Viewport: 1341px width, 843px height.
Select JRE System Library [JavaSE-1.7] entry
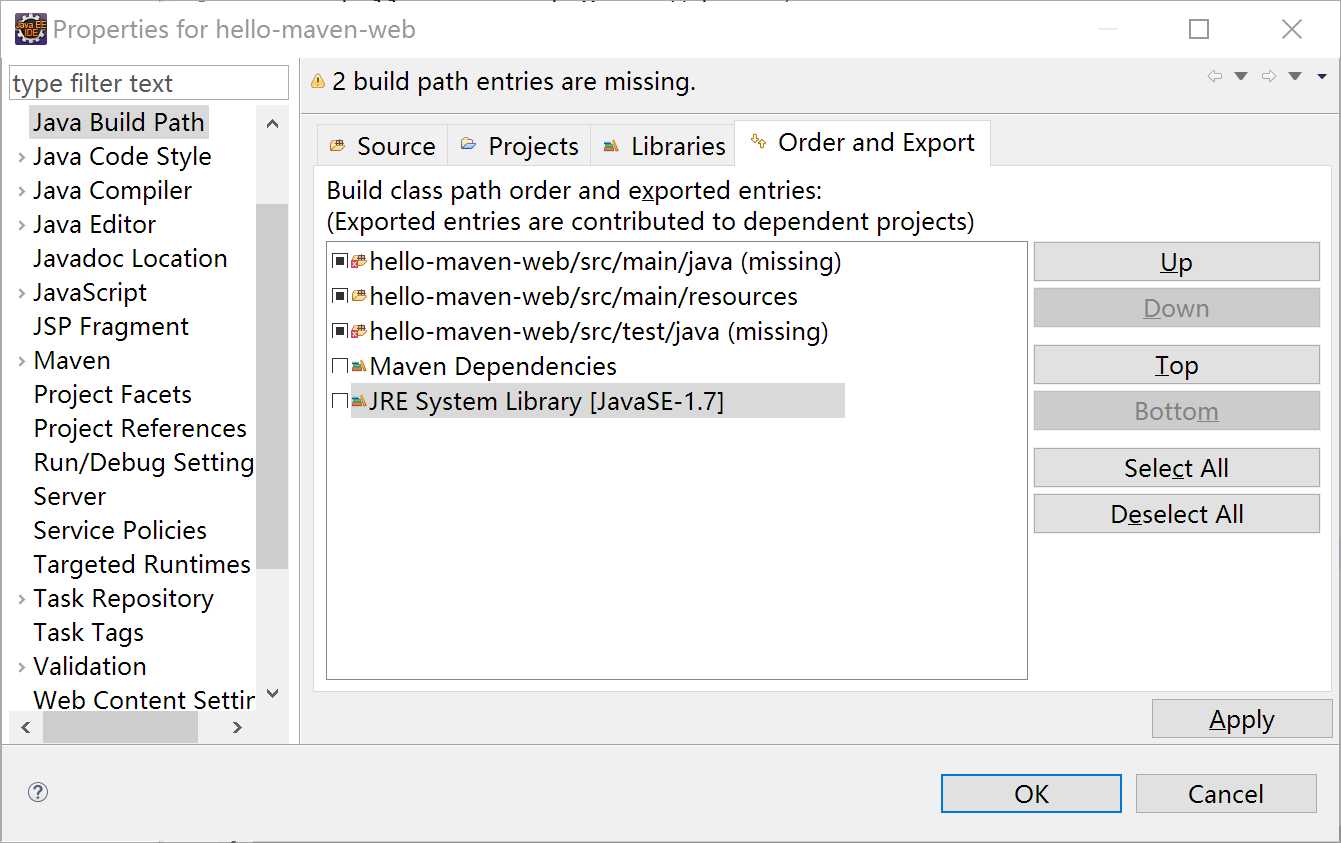546,402
